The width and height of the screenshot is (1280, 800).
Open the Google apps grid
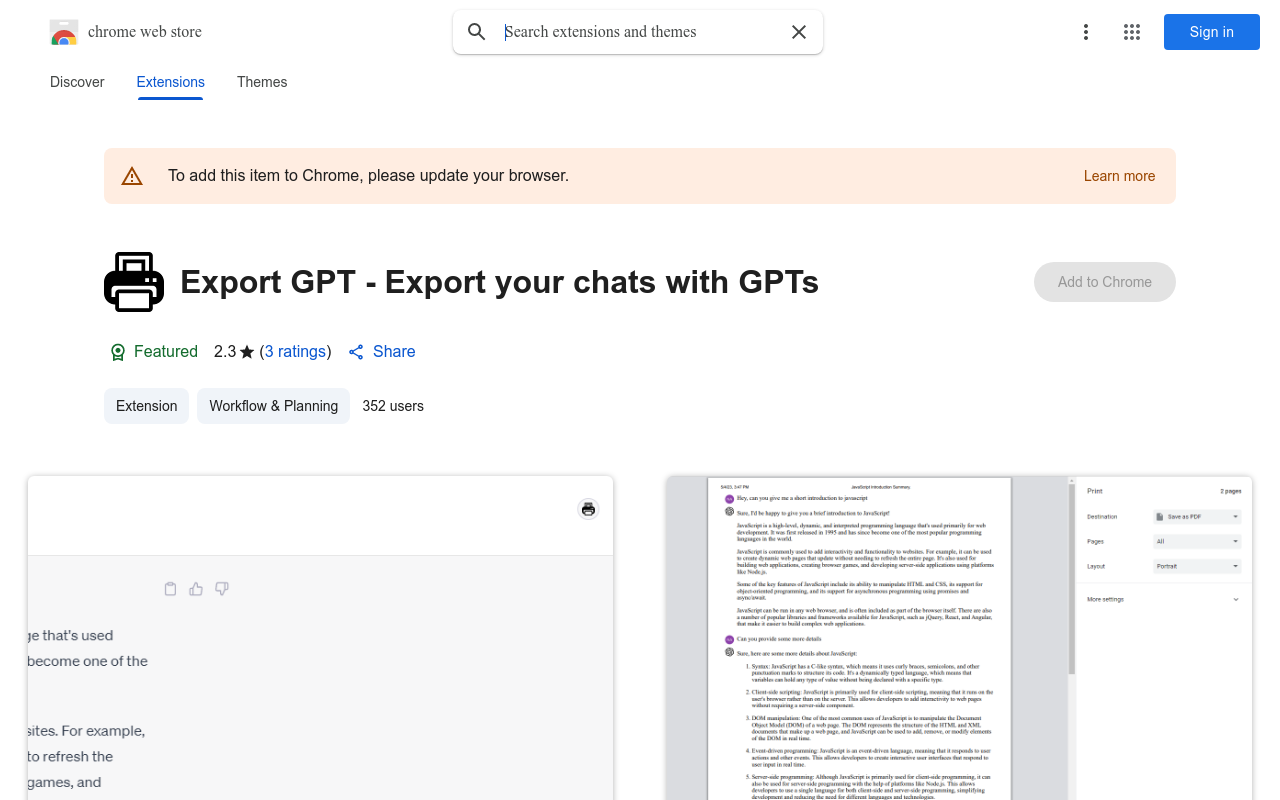pos(1132,32)
